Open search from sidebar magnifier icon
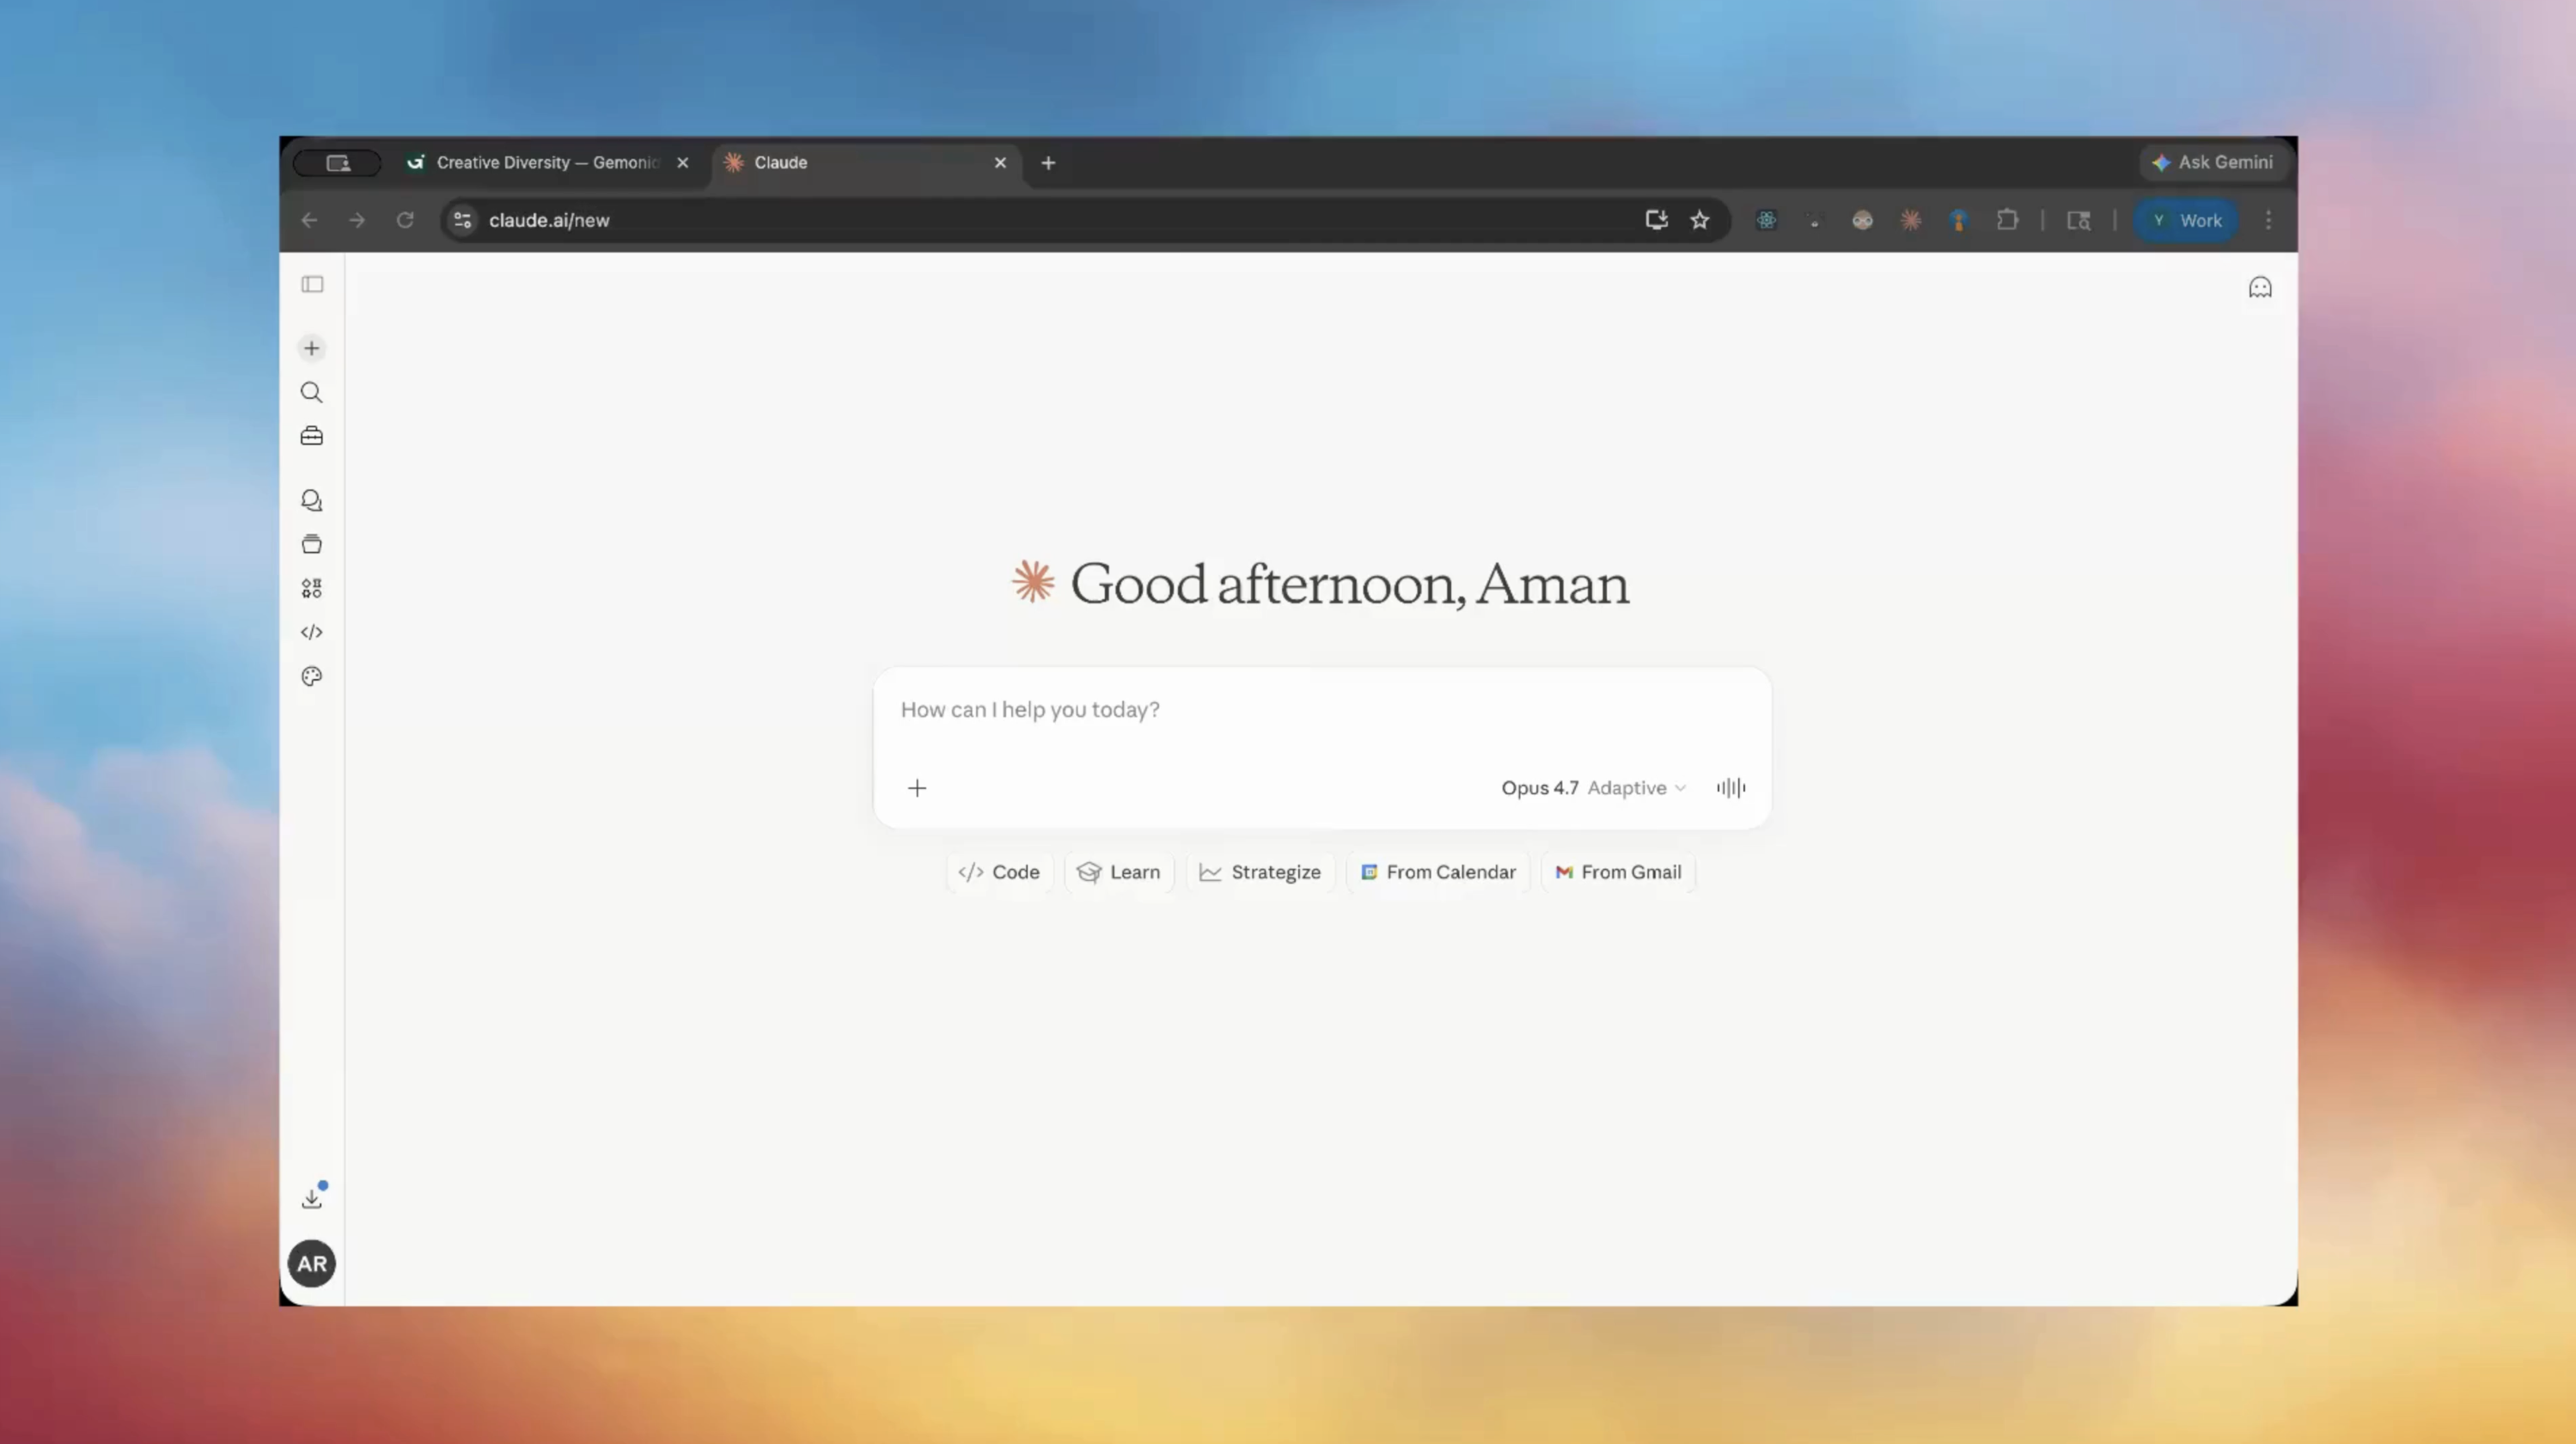Screen dimensions: 2576x1444 [312, 392]
